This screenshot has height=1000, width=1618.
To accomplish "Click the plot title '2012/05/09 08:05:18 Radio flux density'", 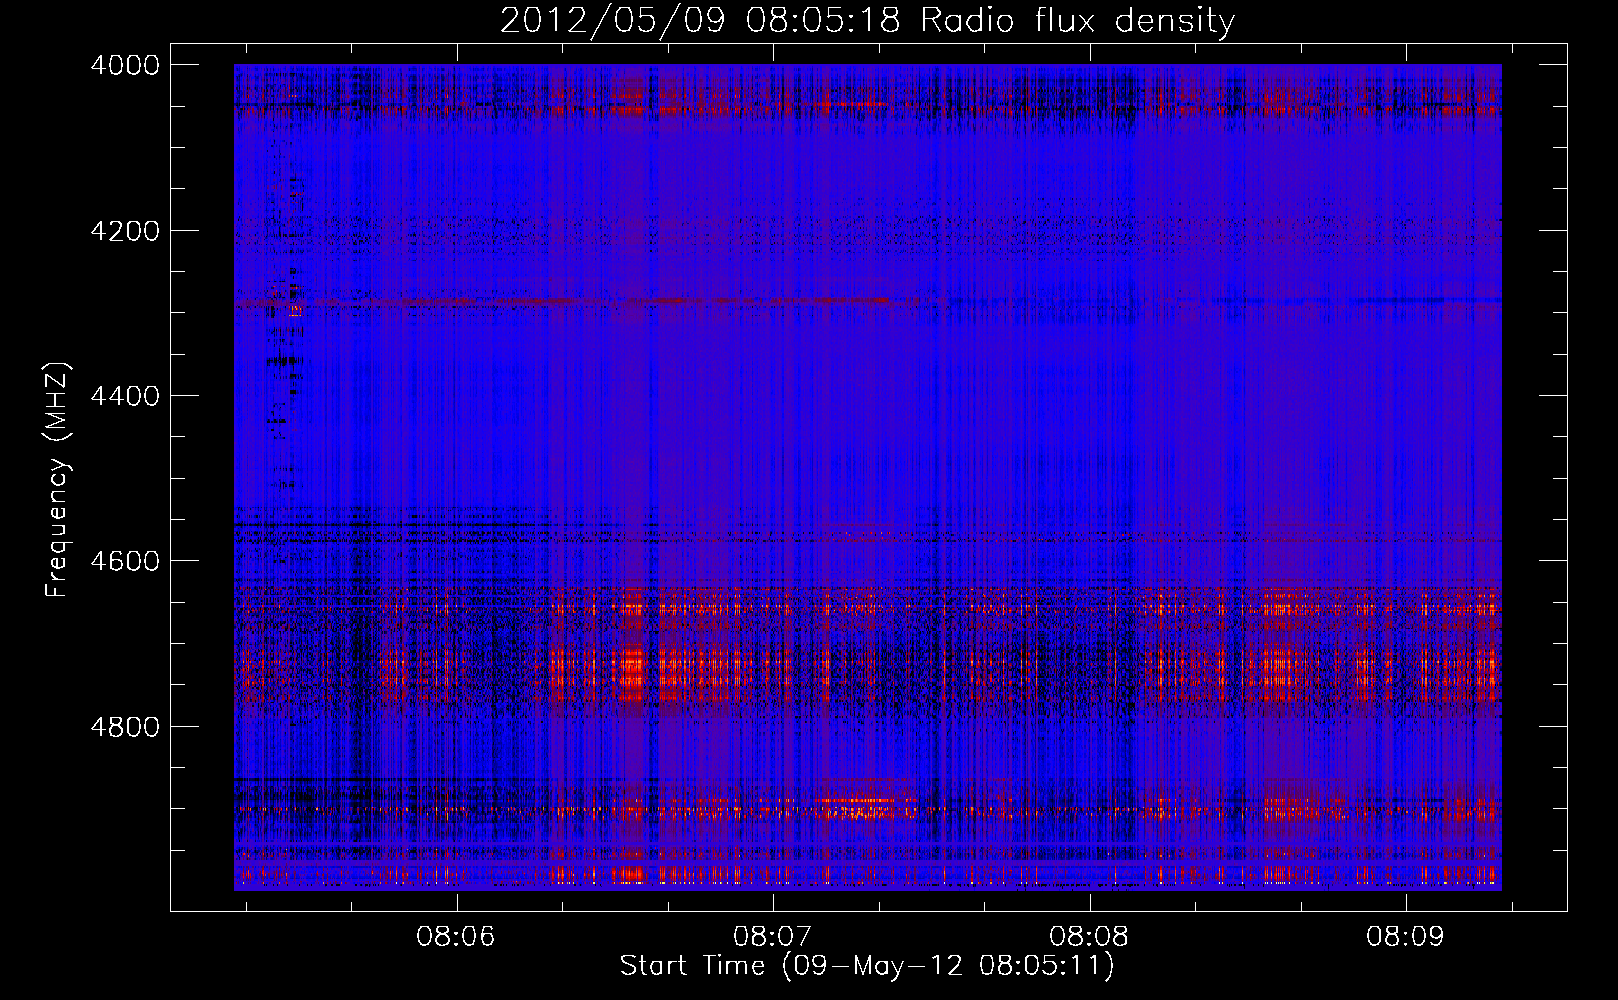I will pos(868,21).
